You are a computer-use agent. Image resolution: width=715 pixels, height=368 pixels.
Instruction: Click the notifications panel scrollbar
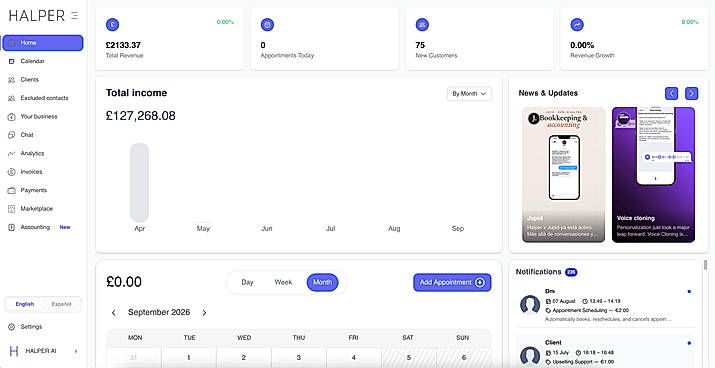705,265
